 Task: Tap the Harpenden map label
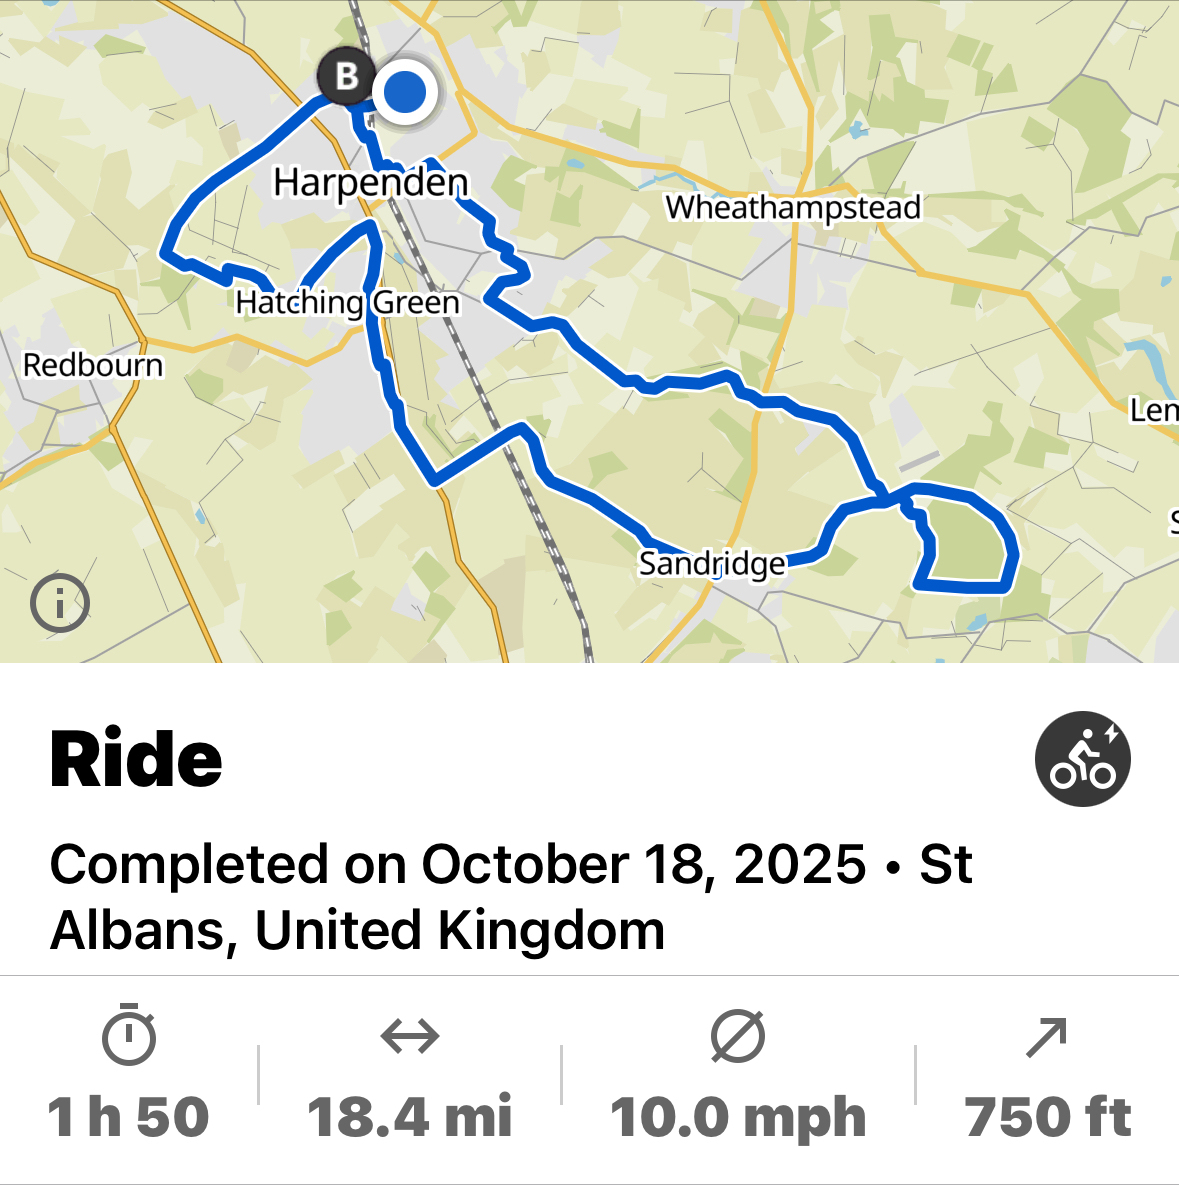click(x=370, y=183)
